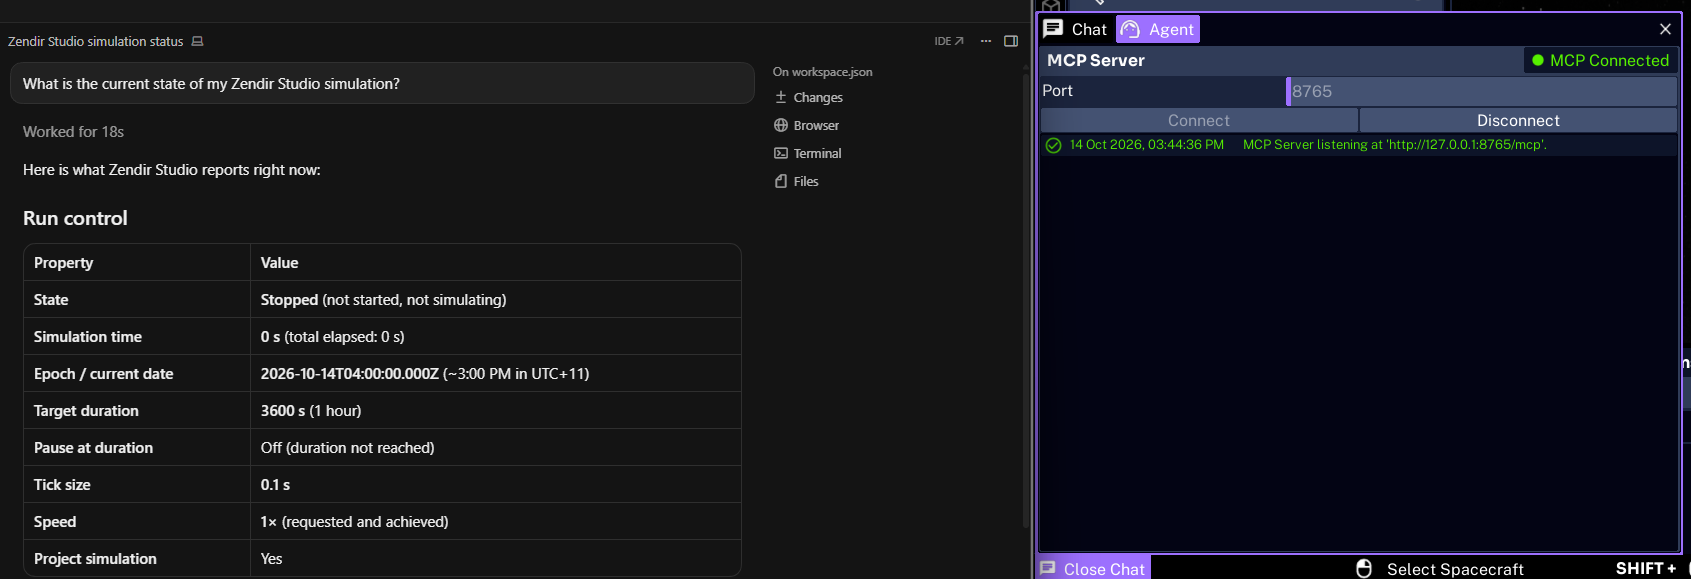Open the three-dots more options menu
The image size is (1691, 579).
click(986, 41)
